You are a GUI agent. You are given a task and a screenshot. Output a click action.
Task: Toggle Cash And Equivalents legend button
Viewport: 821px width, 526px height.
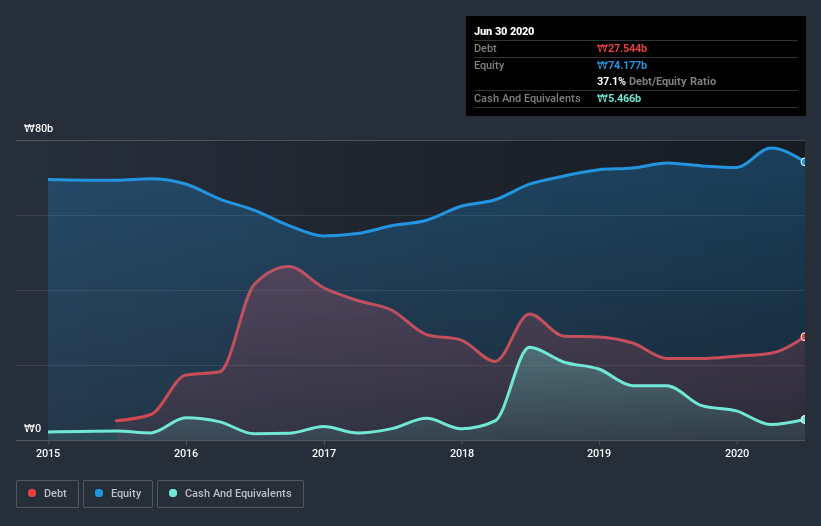tap(230, 494)
